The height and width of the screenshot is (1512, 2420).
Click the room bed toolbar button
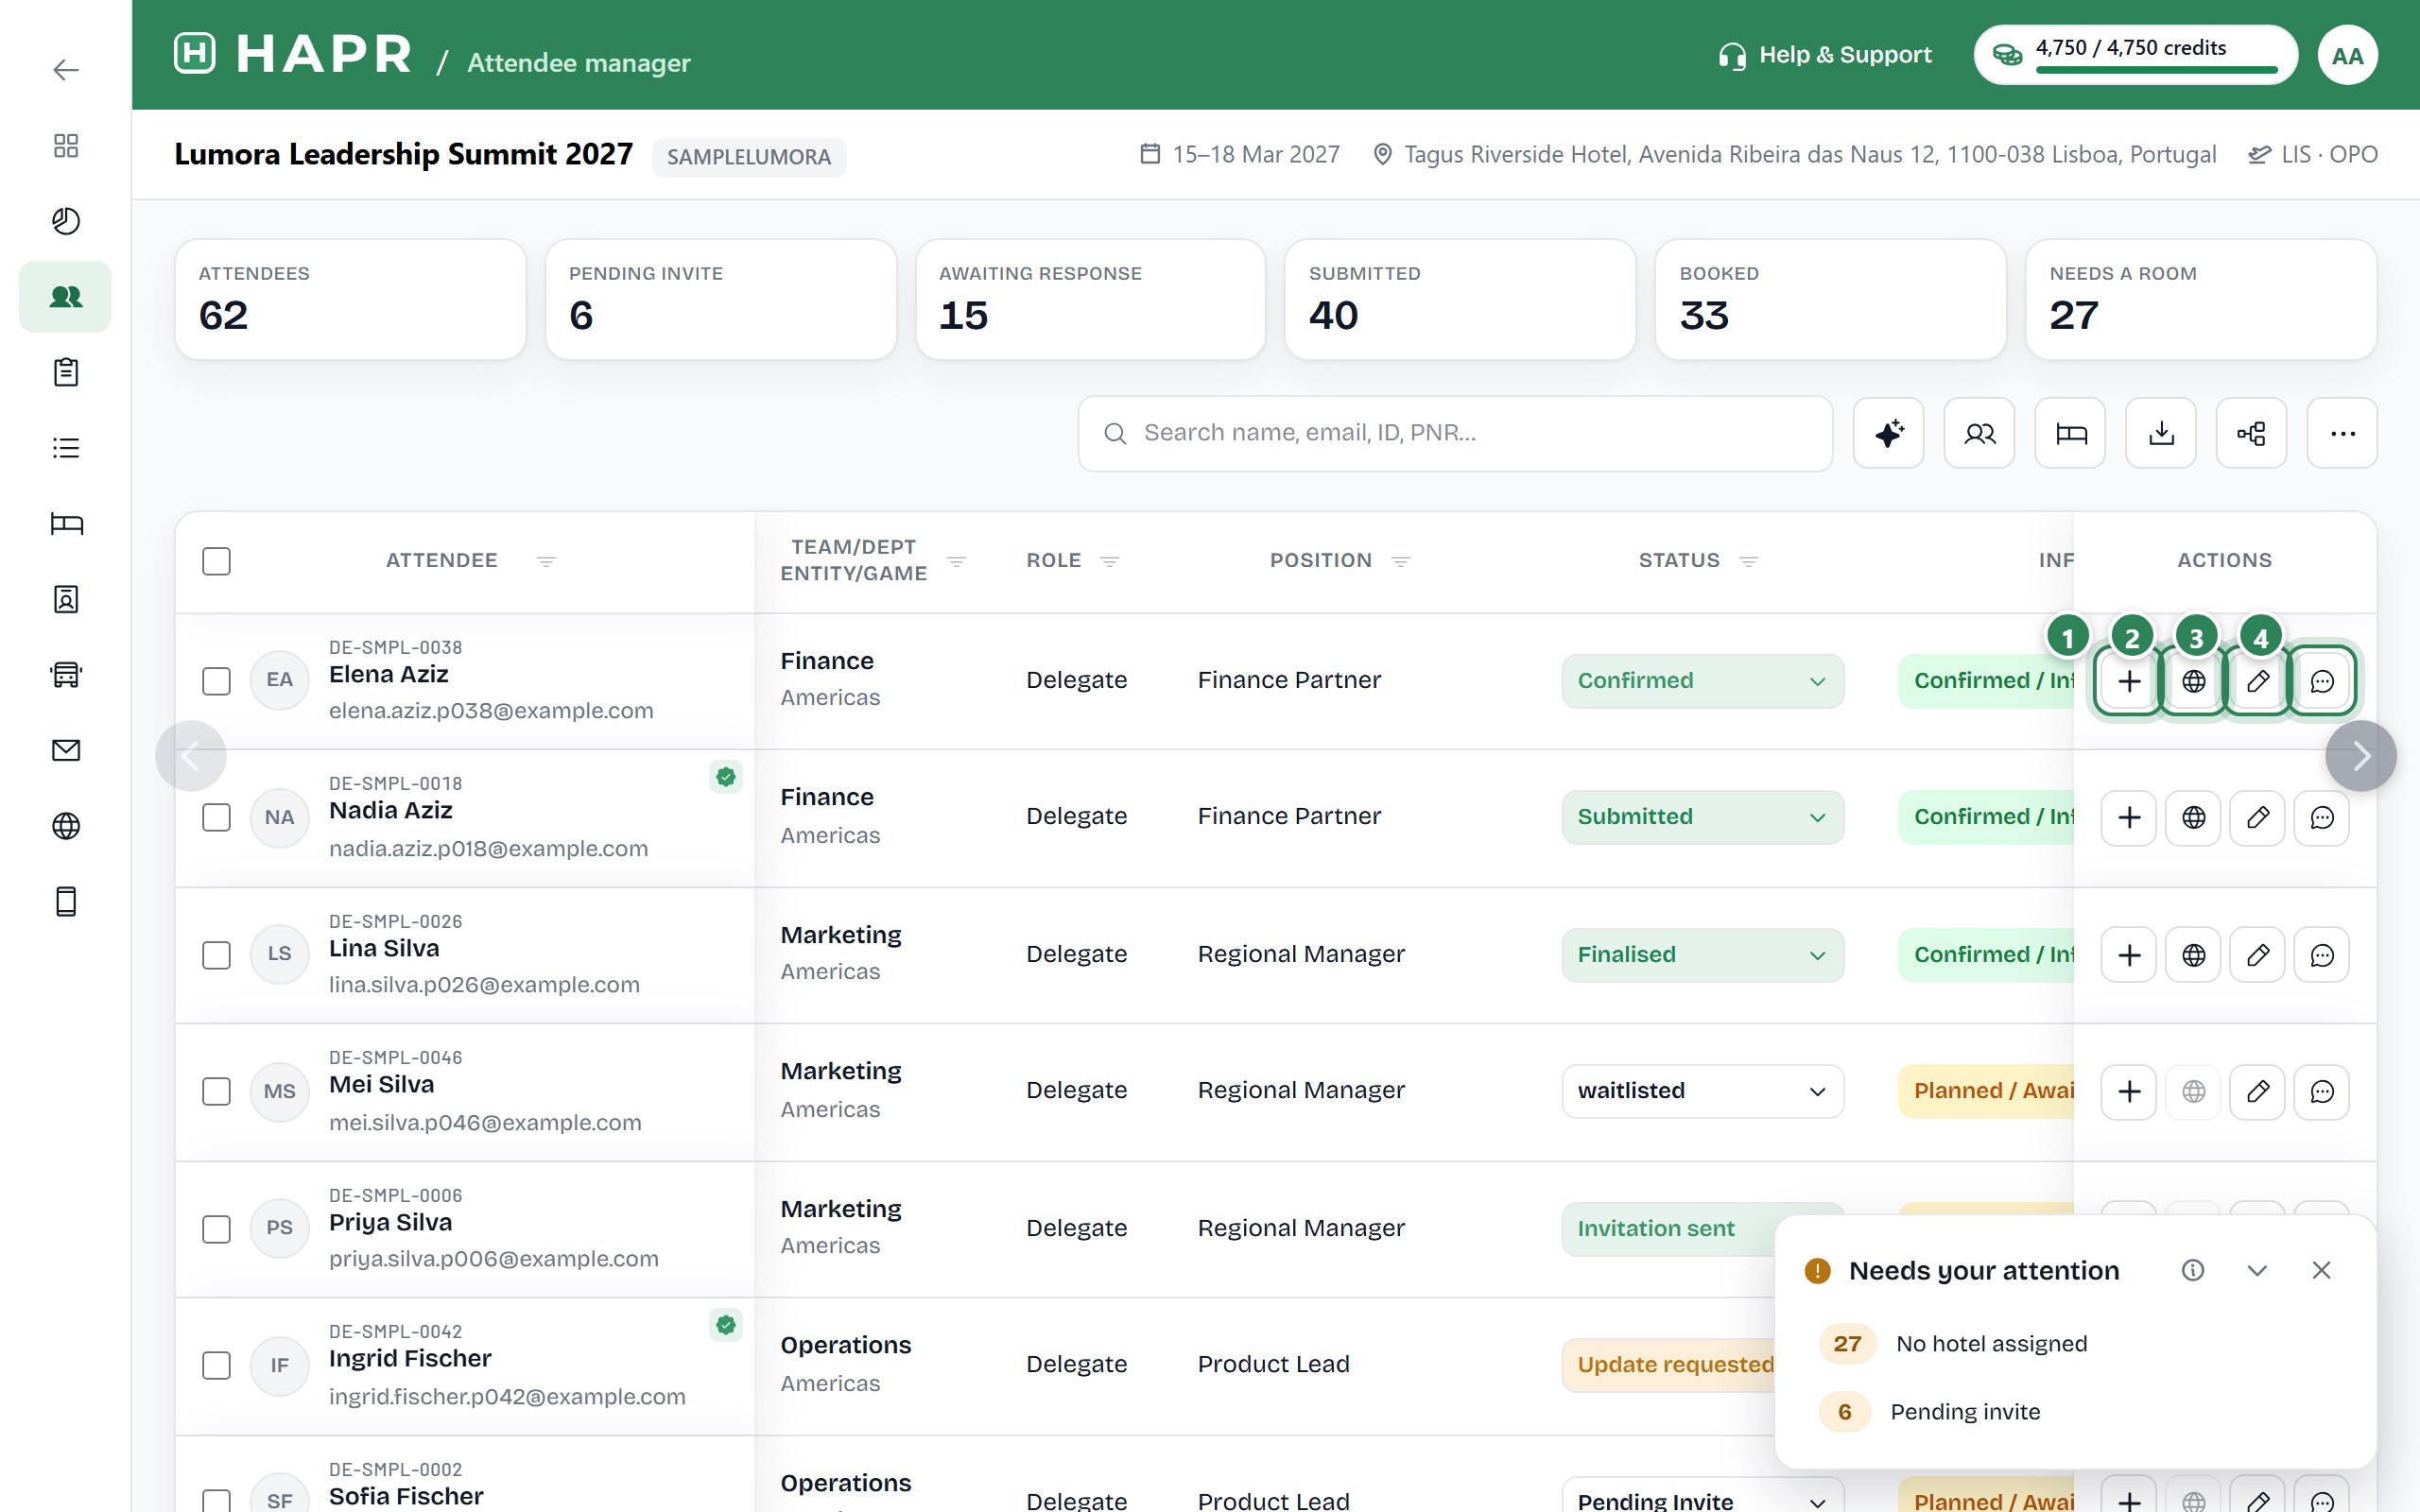point(2070,433)
